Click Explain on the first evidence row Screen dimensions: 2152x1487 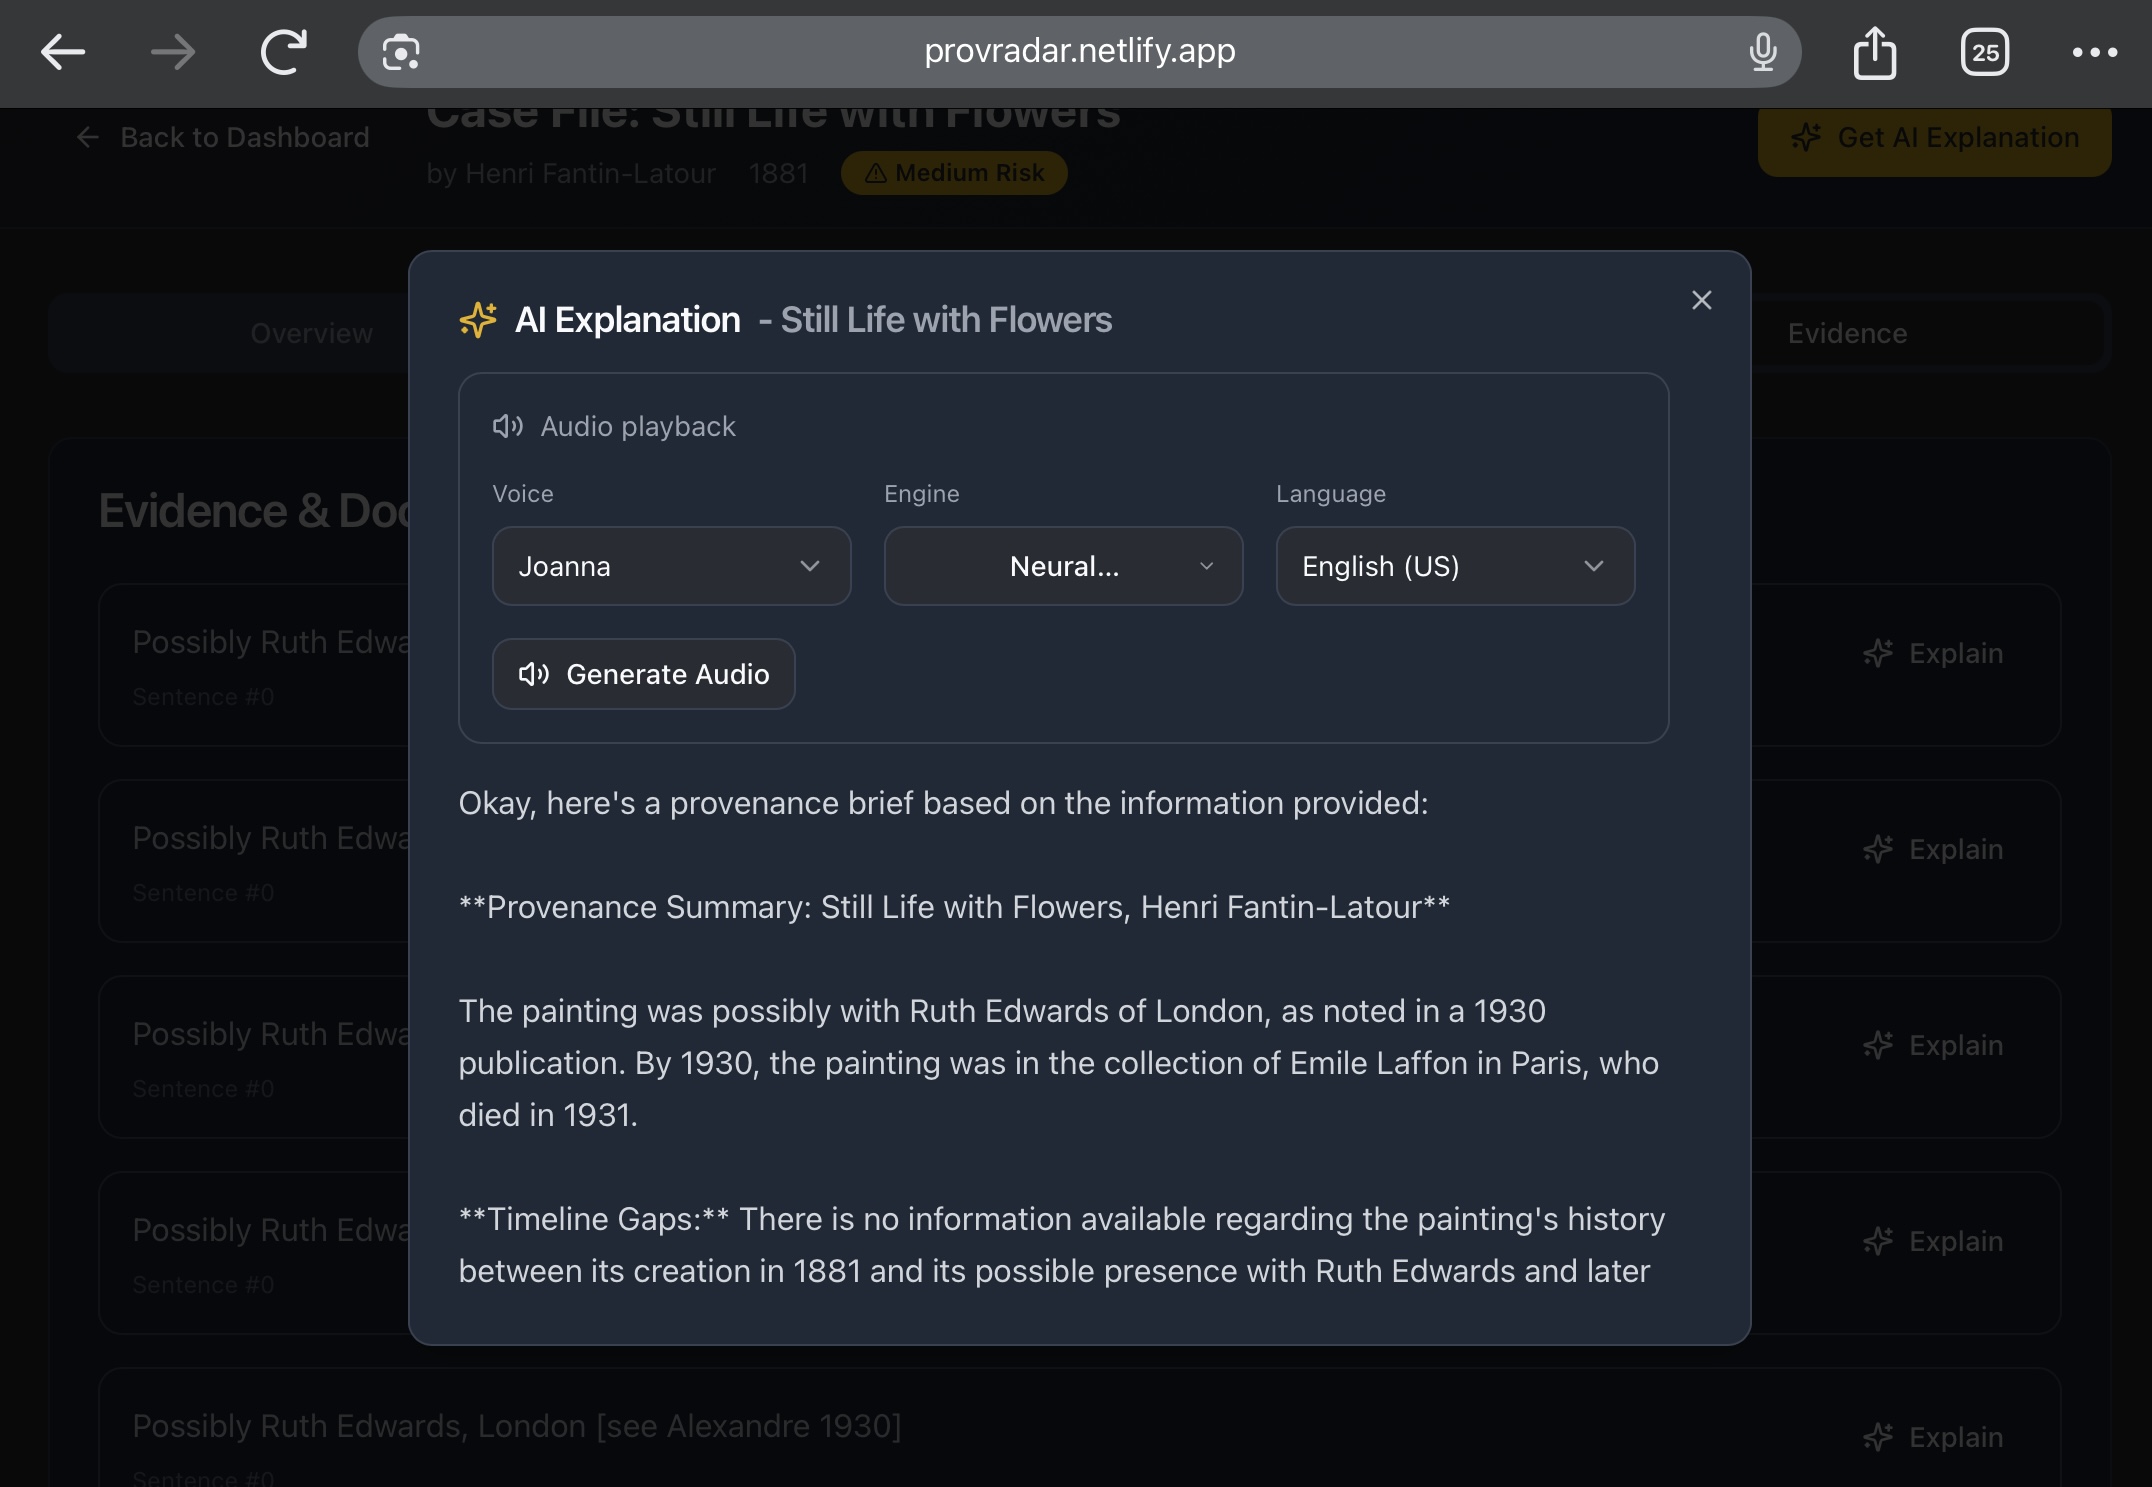pos(1934,653)
